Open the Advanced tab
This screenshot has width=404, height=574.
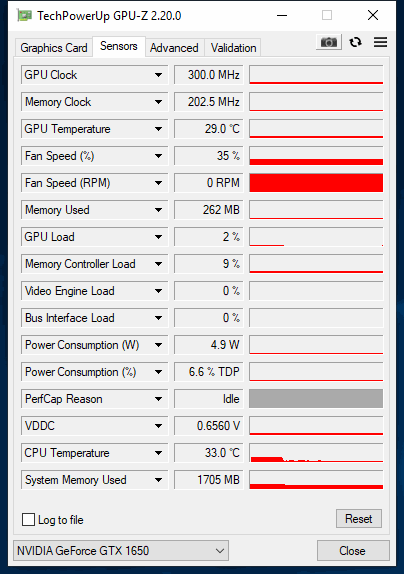174,48
